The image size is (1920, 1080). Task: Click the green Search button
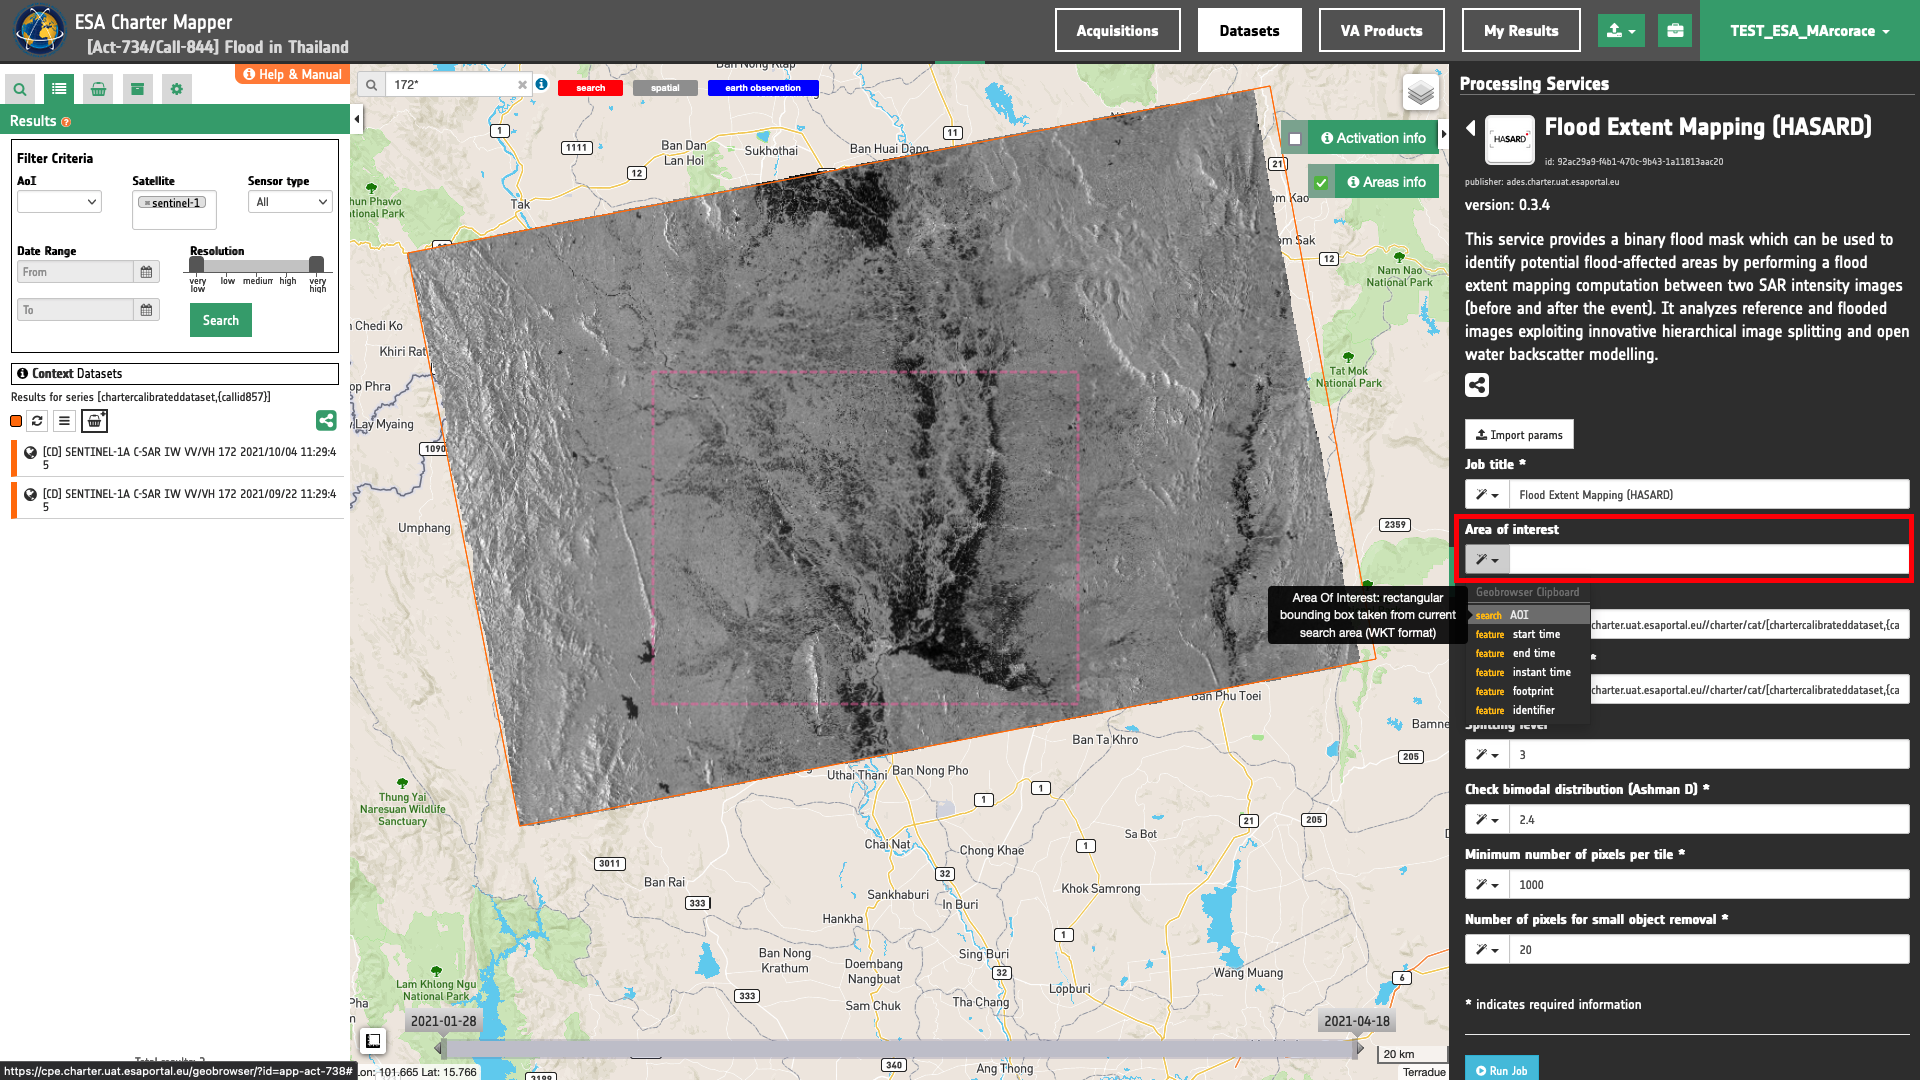221,320
